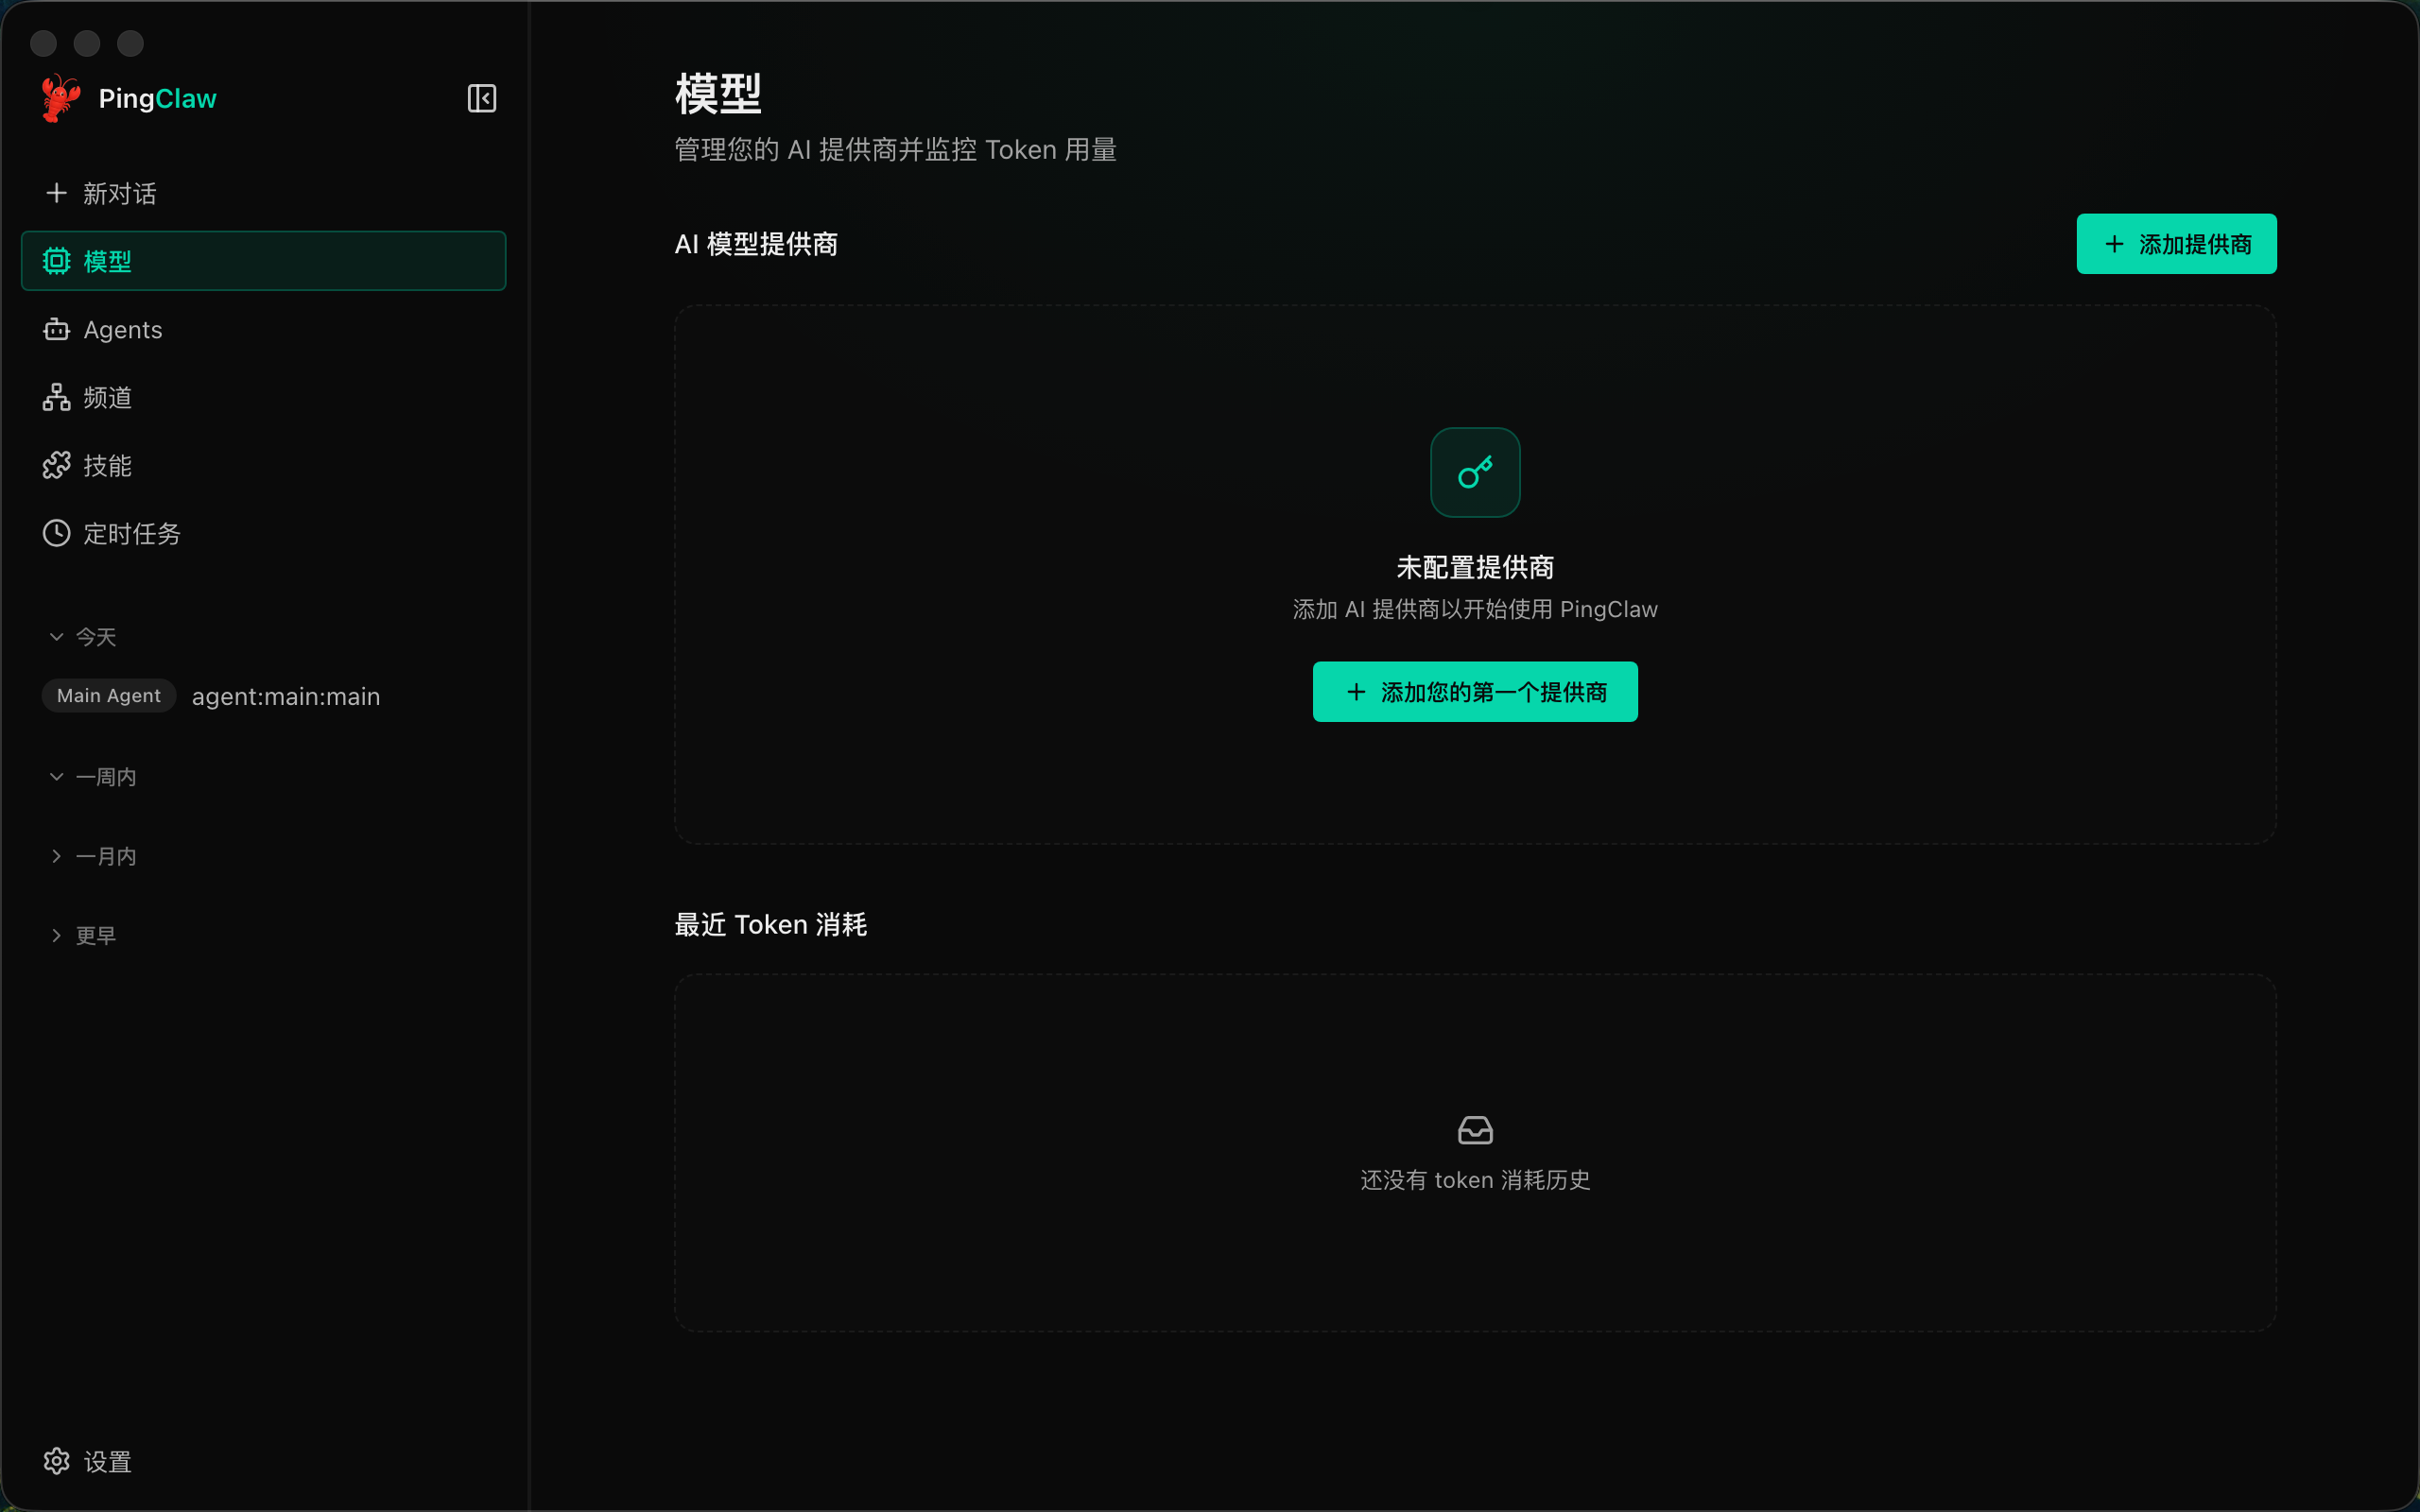Click the network icon next to 频道

pyautogui.click(x=57, y=397)
